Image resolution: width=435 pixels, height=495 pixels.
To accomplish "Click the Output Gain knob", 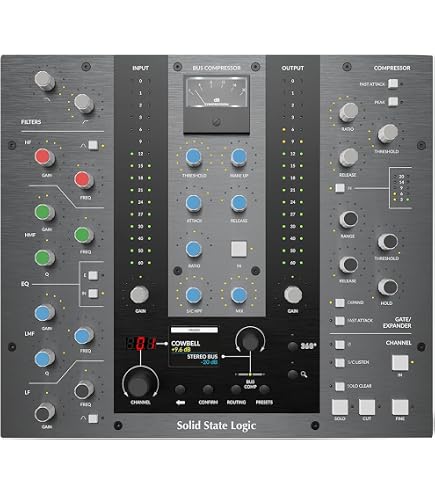I will (293, 294).
